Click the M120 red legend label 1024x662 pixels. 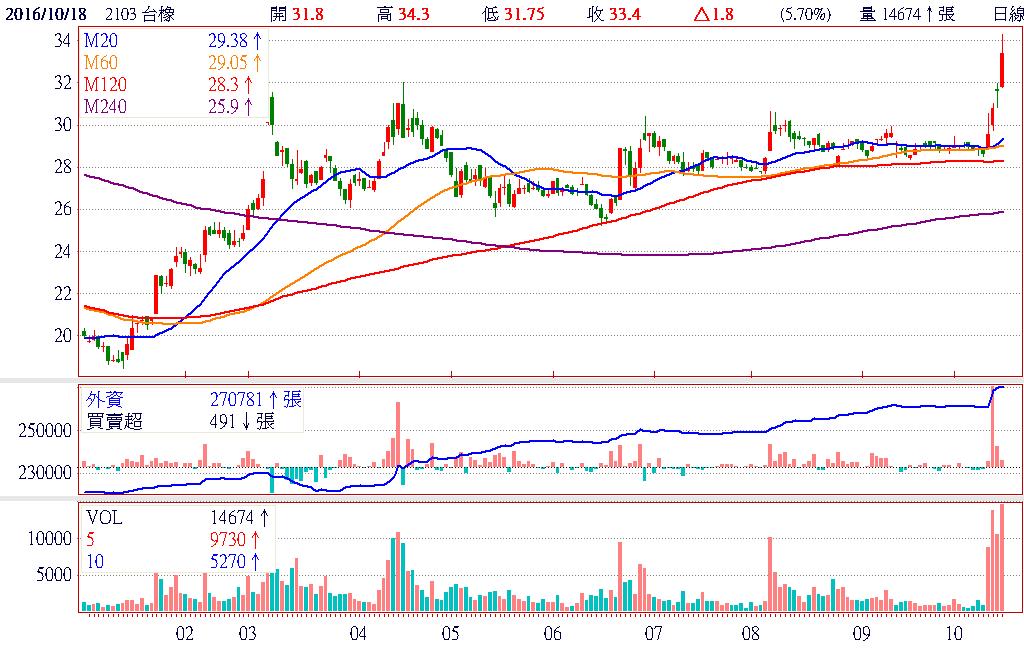click(106, 86)
